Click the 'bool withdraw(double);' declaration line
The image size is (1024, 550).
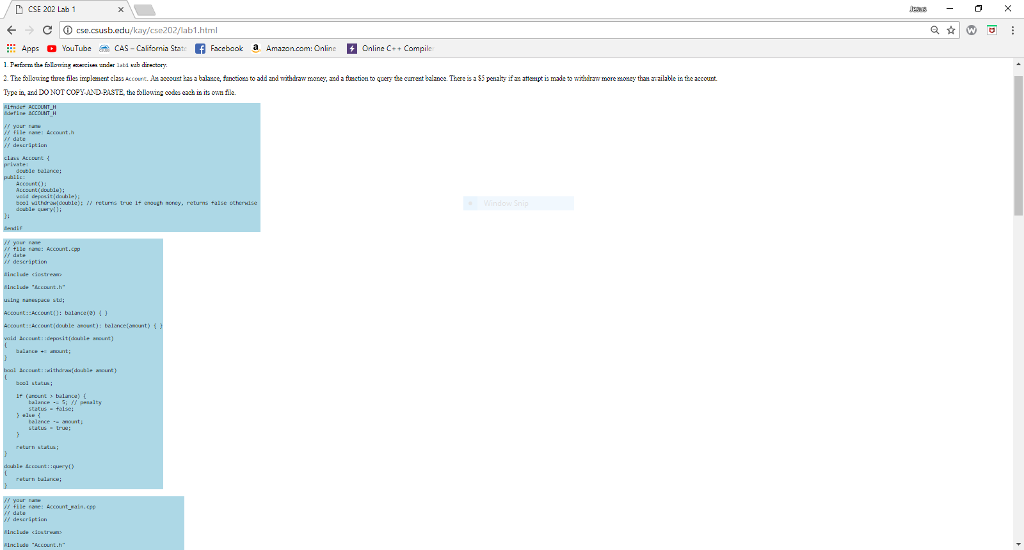coord(136,203)
